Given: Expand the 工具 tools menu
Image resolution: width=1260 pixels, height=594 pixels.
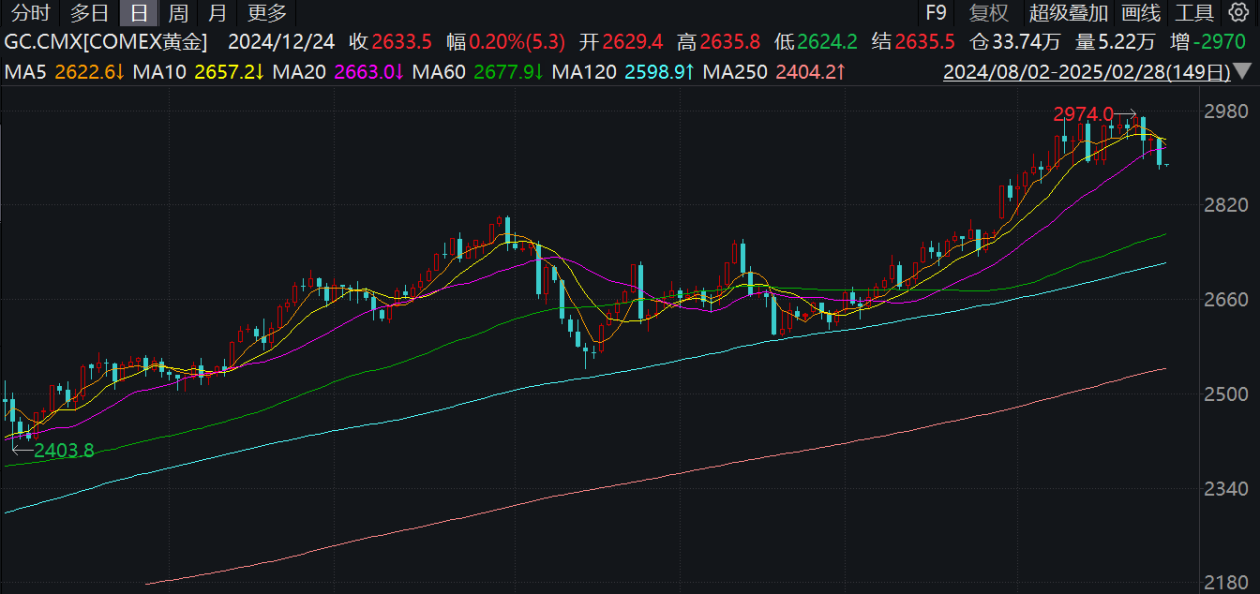Looking at the screenshot, I should [1194, 13].
